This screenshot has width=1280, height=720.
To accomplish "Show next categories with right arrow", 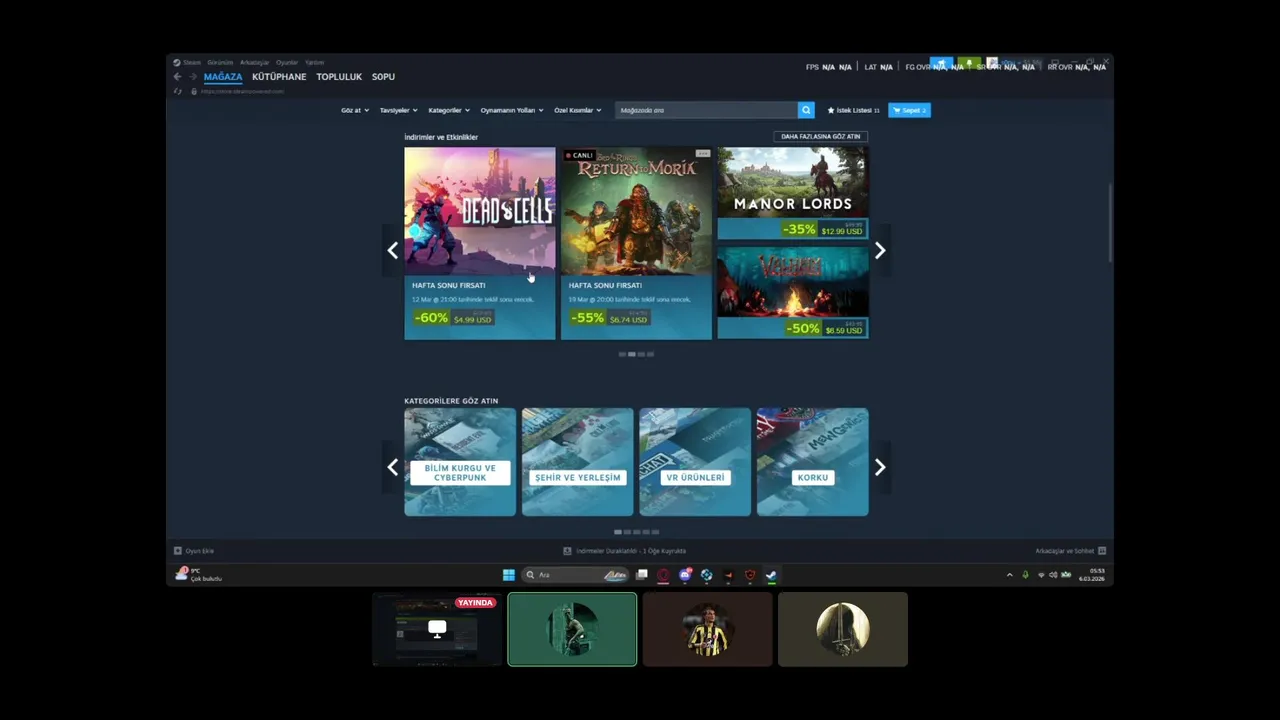I will 880,467.
